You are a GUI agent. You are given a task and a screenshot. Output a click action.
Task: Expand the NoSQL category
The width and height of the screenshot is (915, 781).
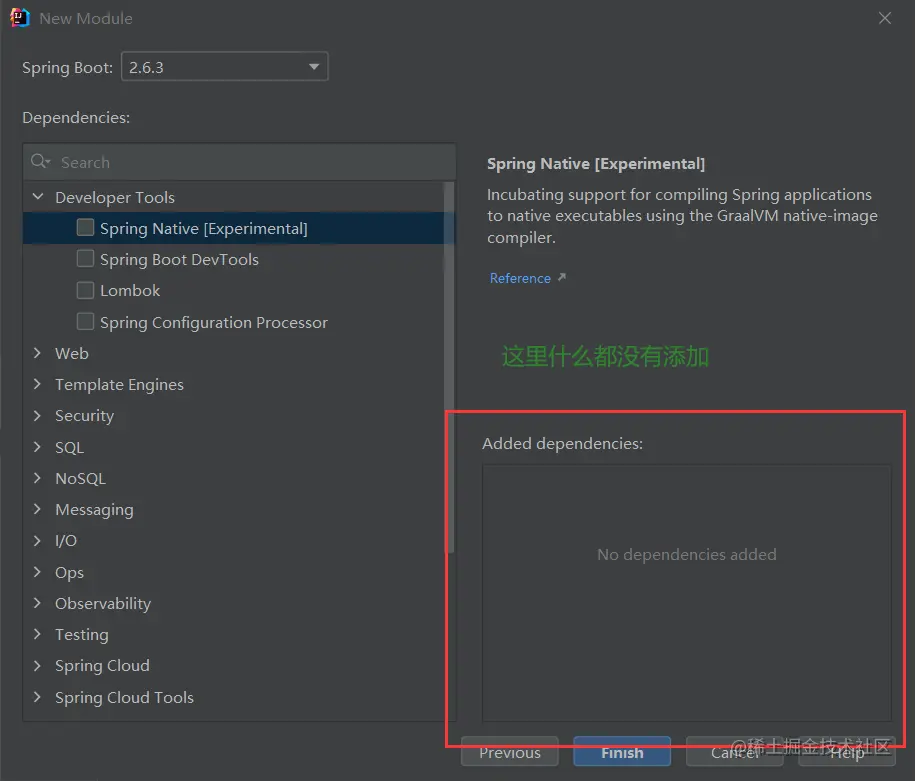click(37, 477)
